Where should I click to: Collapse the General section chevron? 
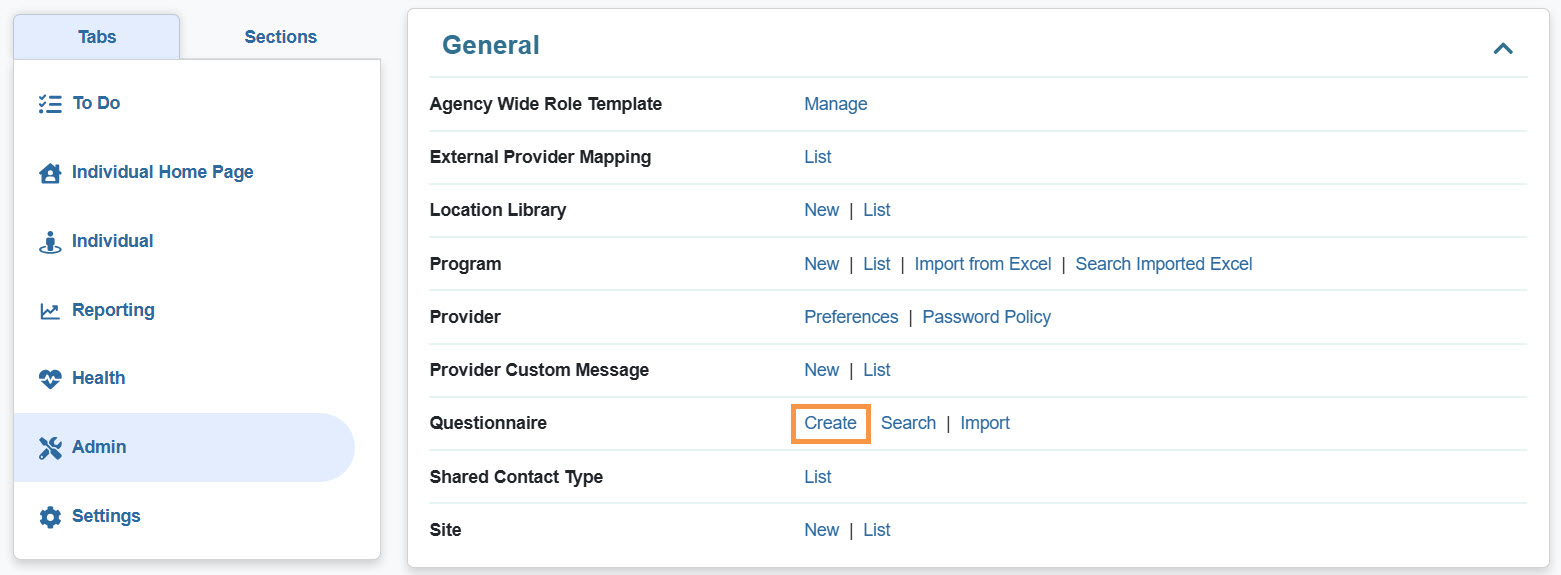pos(1502,48)
